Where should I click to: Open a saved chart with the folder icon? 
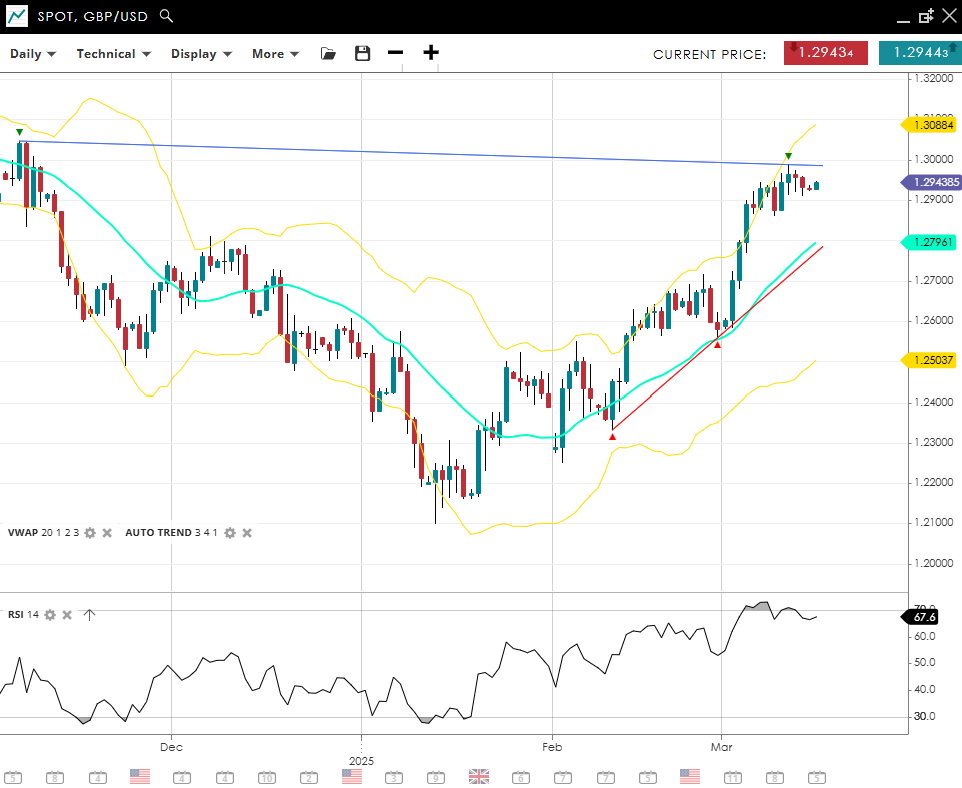click(x=328, y=54)
